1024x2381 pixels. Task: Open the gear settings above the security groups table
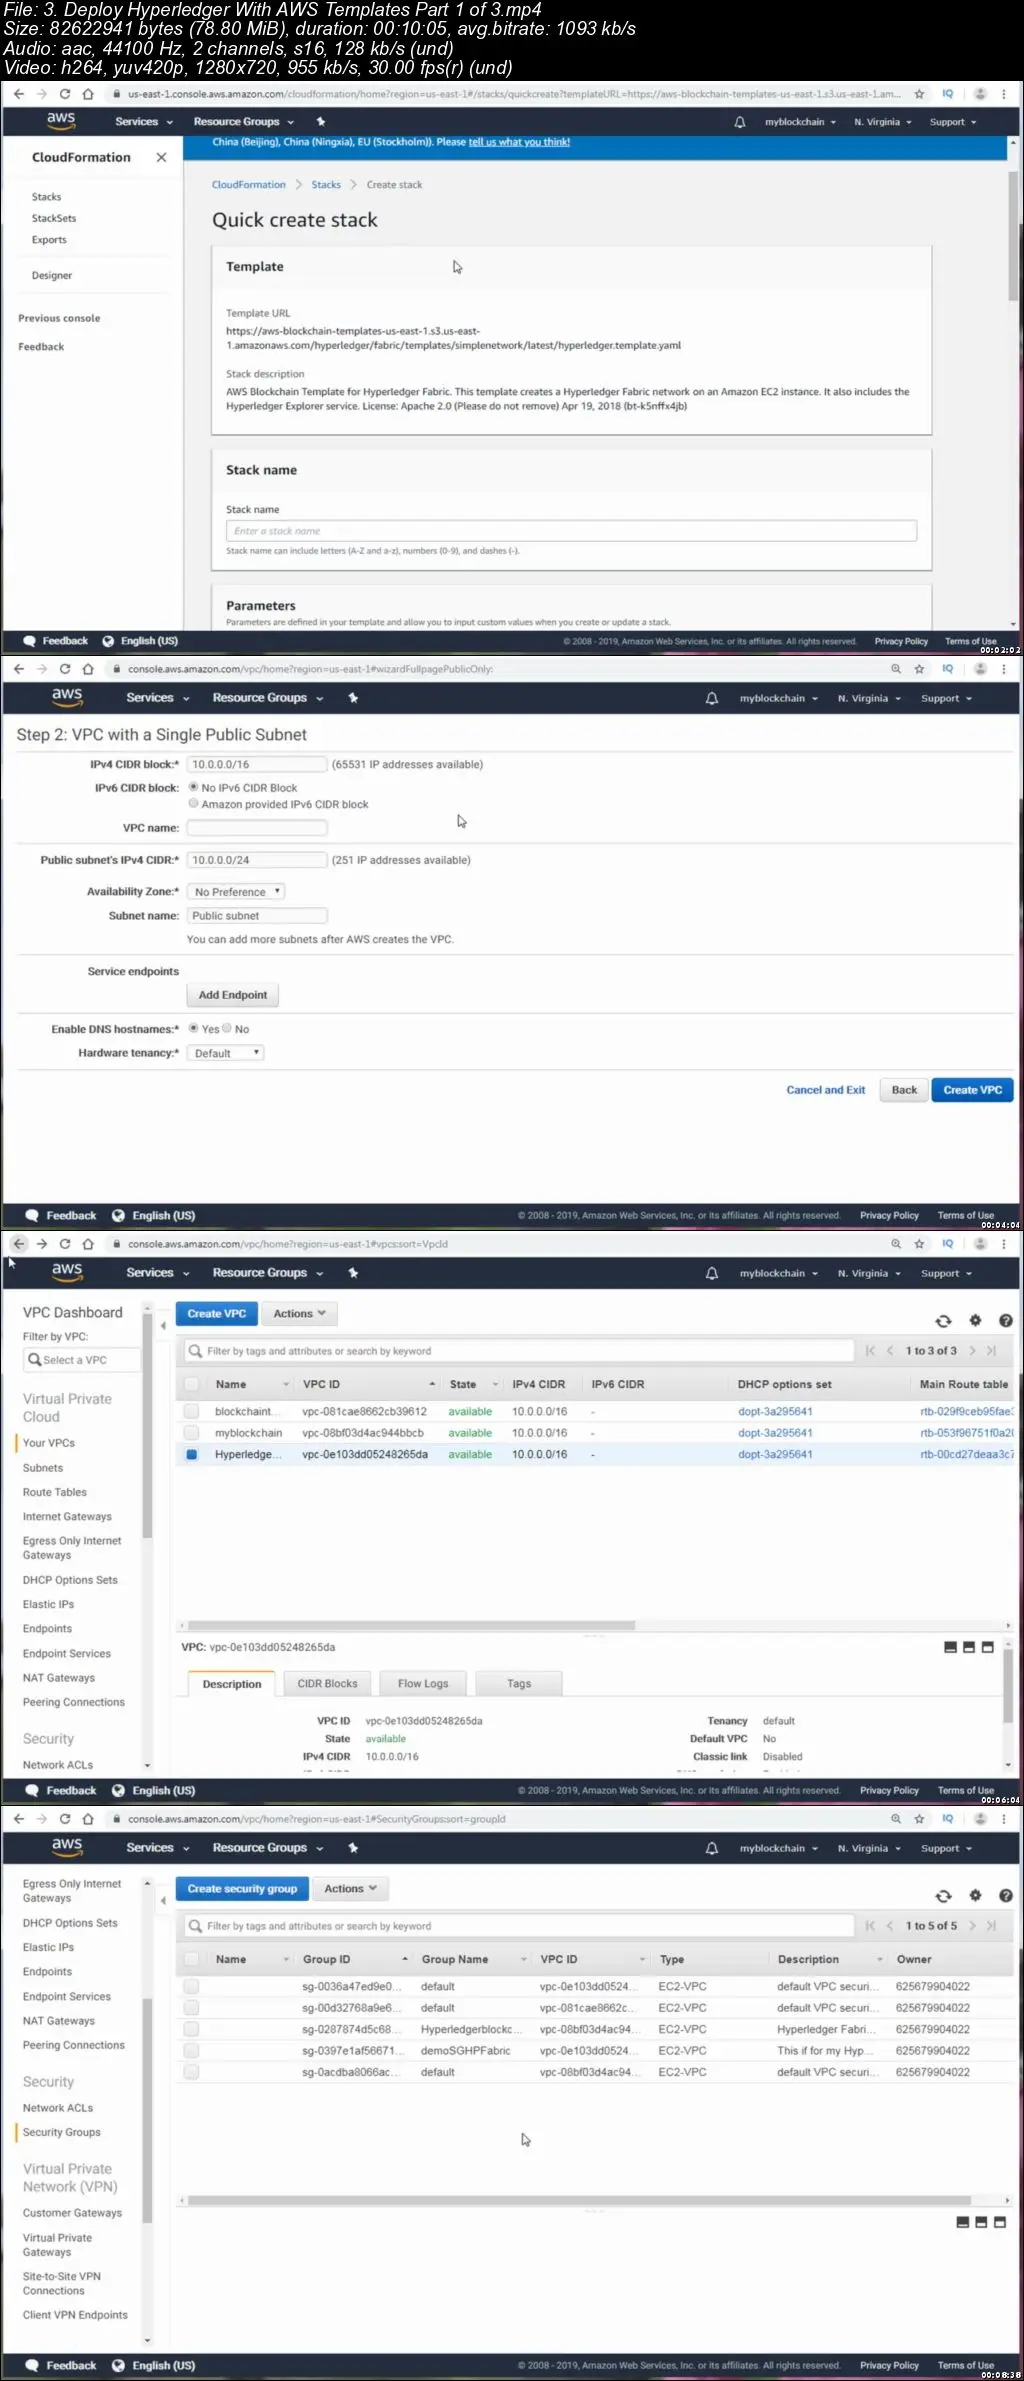976,1896
